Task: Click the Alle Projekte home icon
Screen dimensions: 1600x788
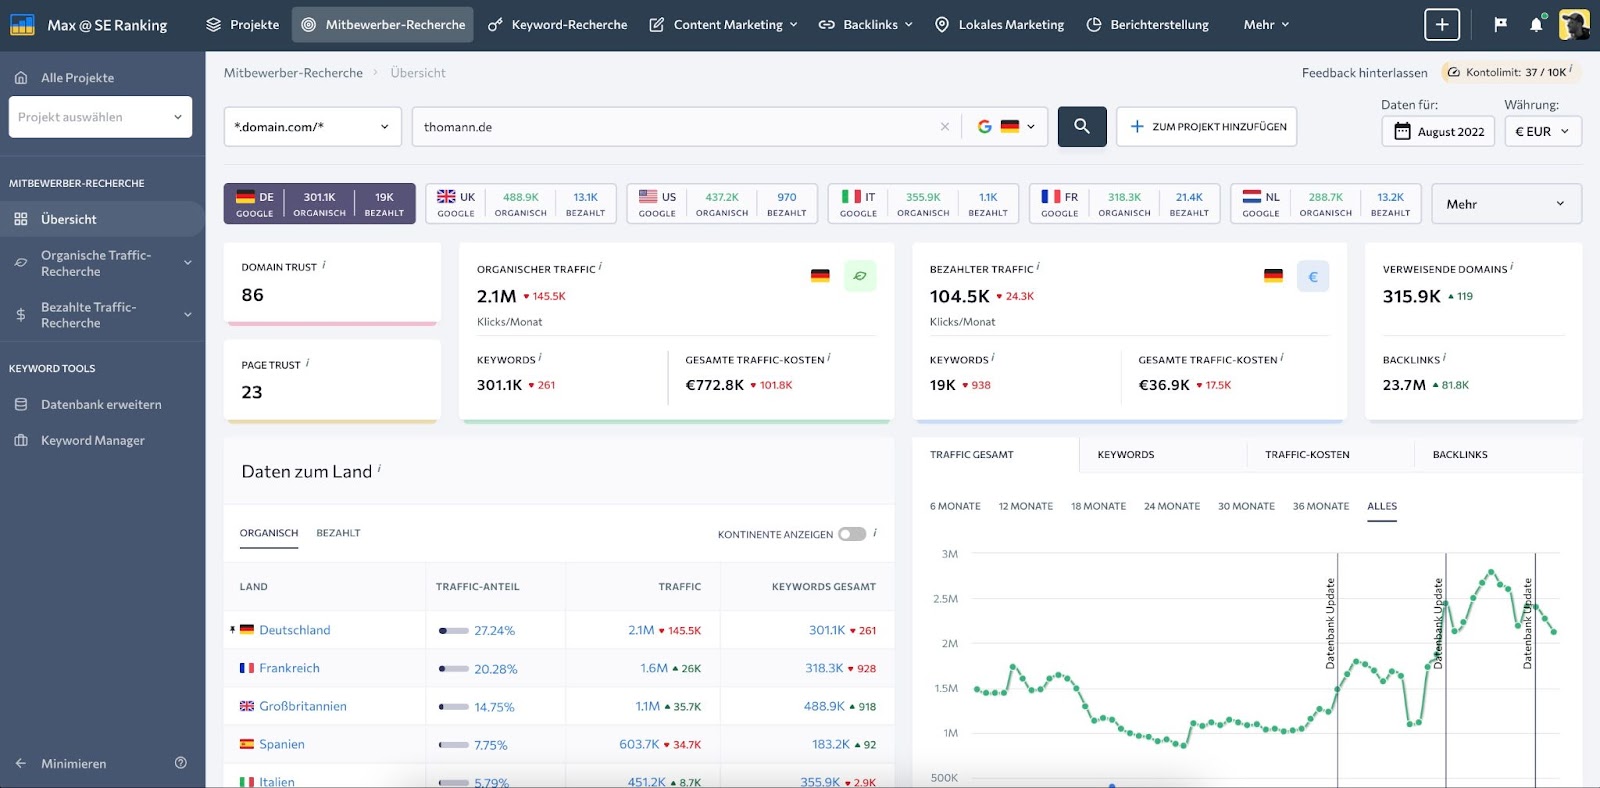Action: click(21, 77)
